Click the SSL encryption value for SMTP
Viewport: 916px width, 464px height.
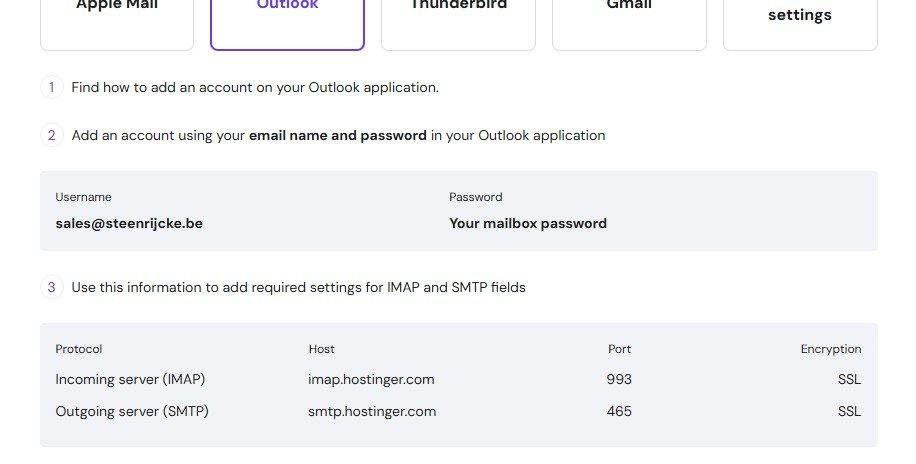(x=849, y=411)
